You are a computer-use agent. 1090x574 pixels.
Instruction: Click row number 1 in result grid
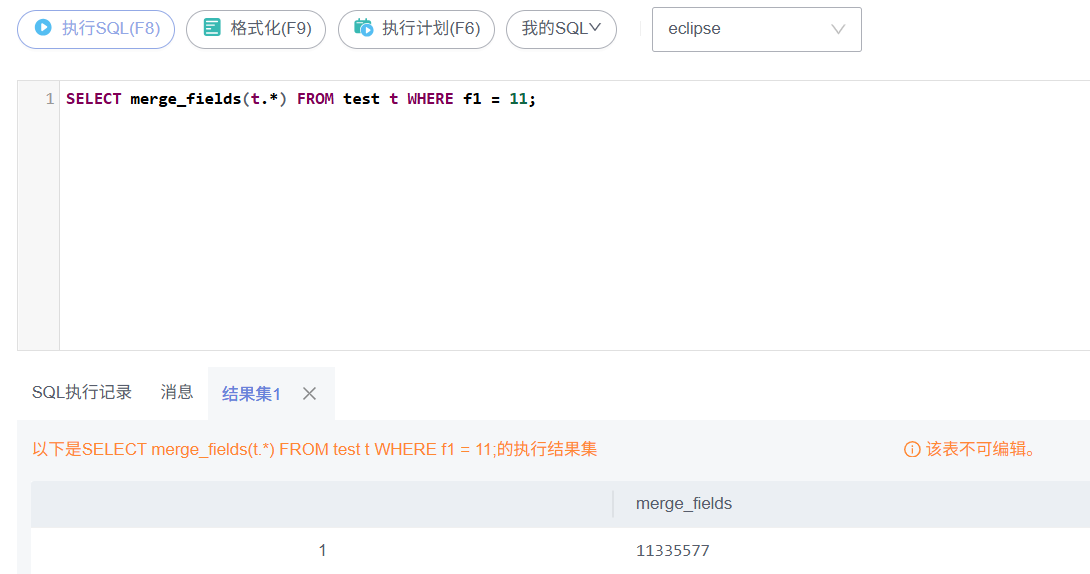tap(323, 551)
